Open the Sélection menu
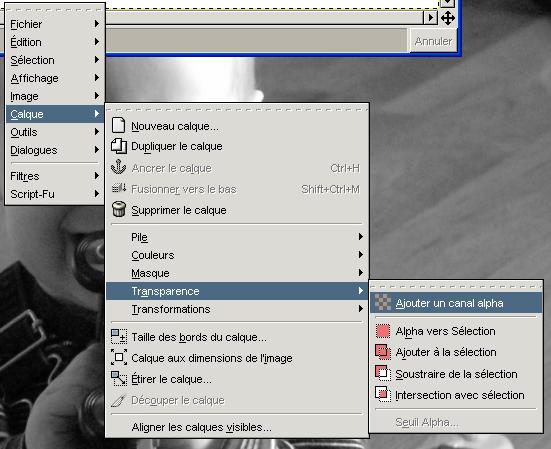This screenshot has height=449, width=551. point(55,60)
